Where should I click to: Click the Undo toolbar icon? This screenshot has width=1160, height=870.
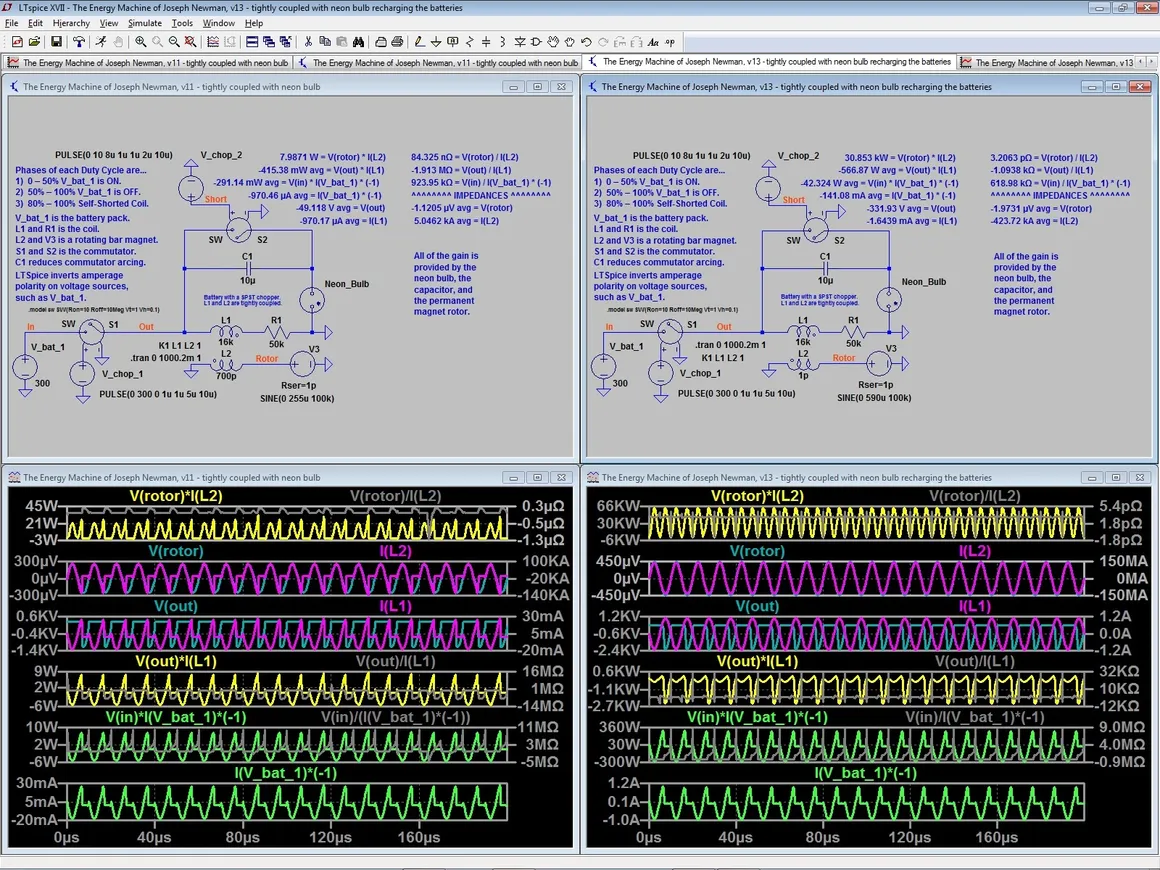tap(586, 42)
